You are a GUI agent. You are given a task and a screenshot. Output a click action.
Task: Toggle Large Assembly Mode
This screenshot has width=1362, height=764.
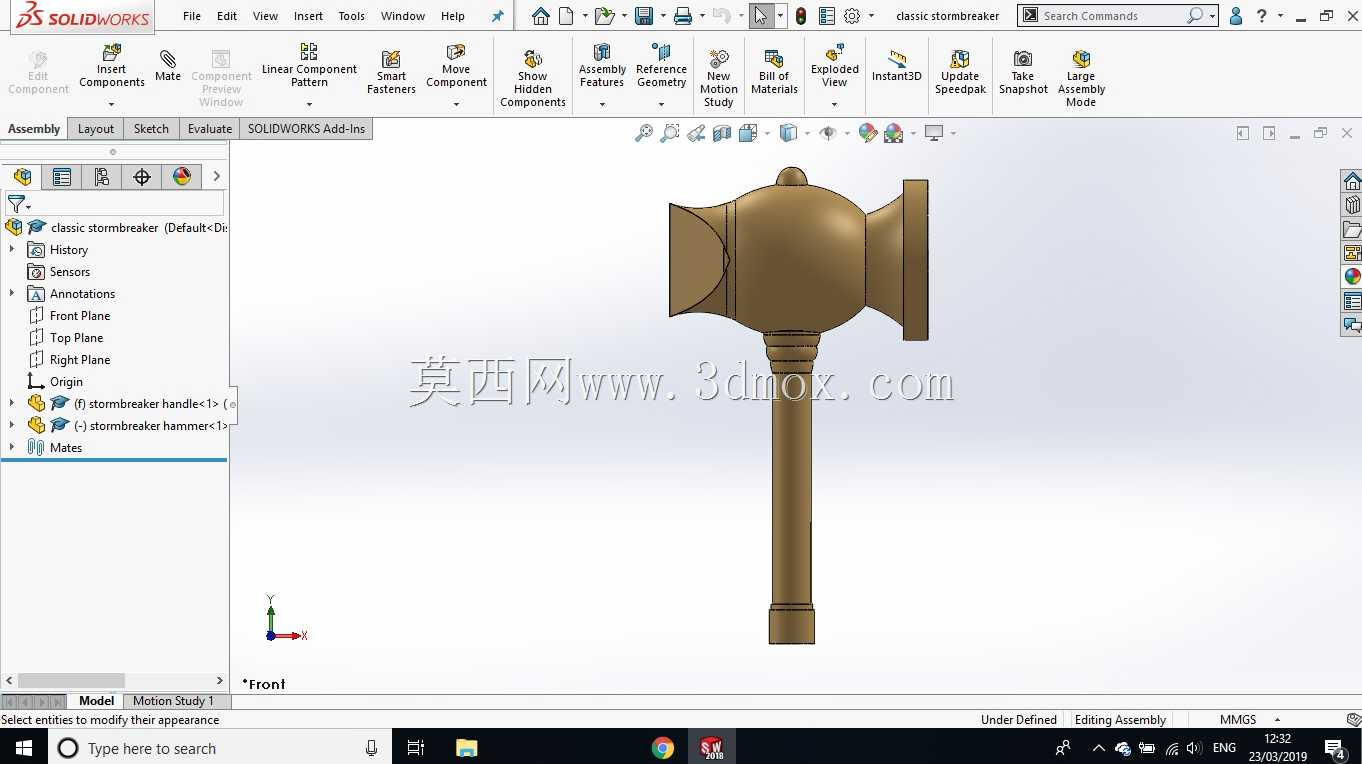[1081, 78]
